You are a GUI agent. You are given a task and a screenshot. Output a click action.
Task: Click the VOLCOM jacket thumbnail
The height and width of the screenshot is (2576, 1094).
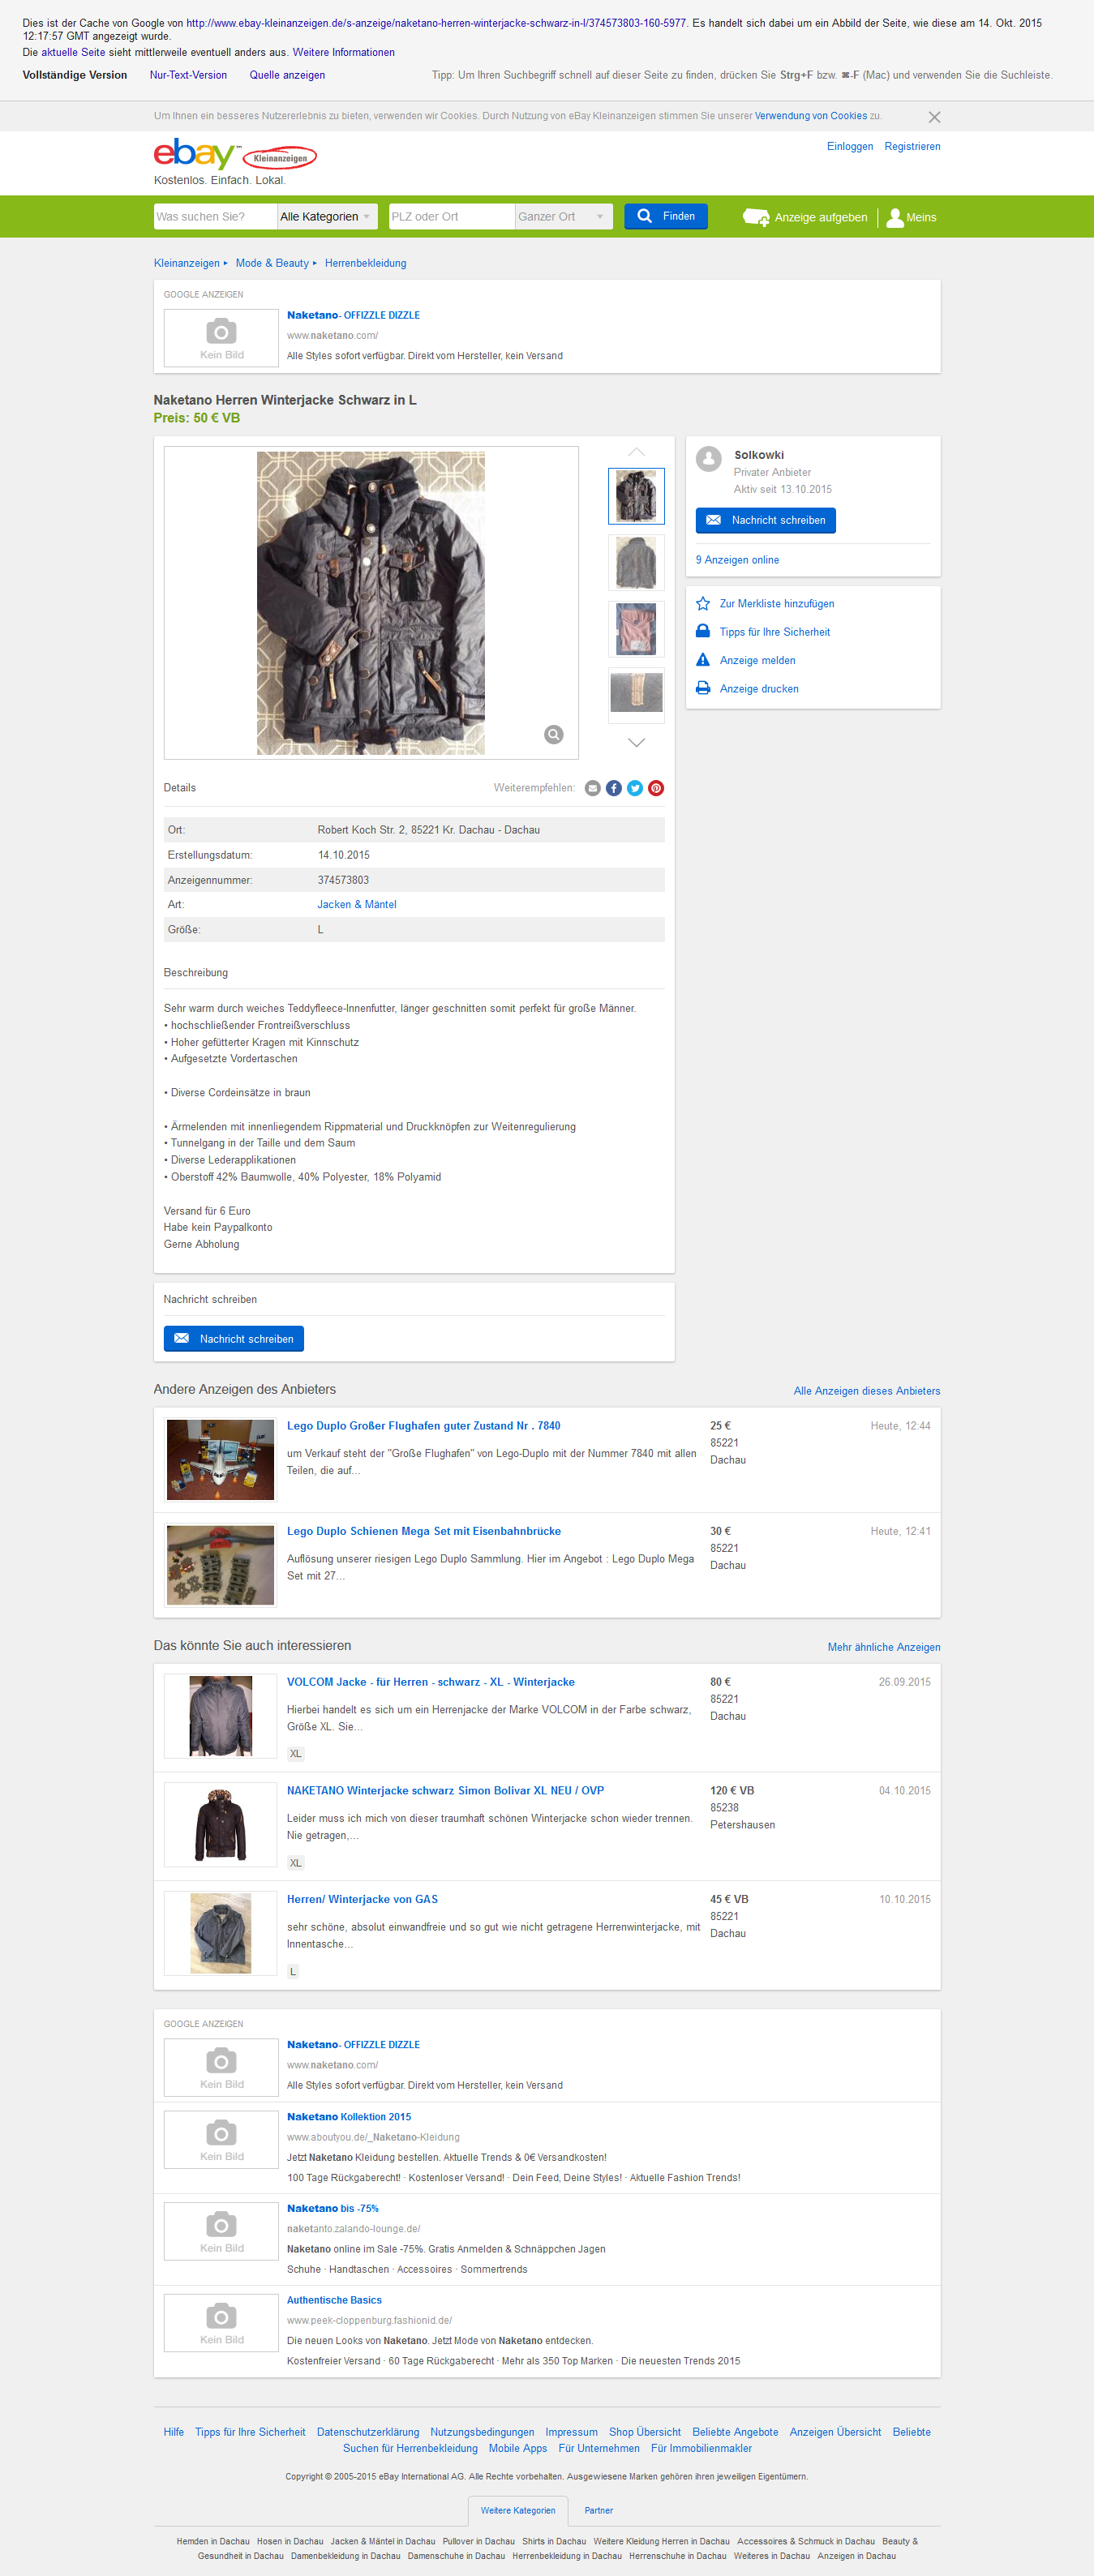[x=220, y=1716]
